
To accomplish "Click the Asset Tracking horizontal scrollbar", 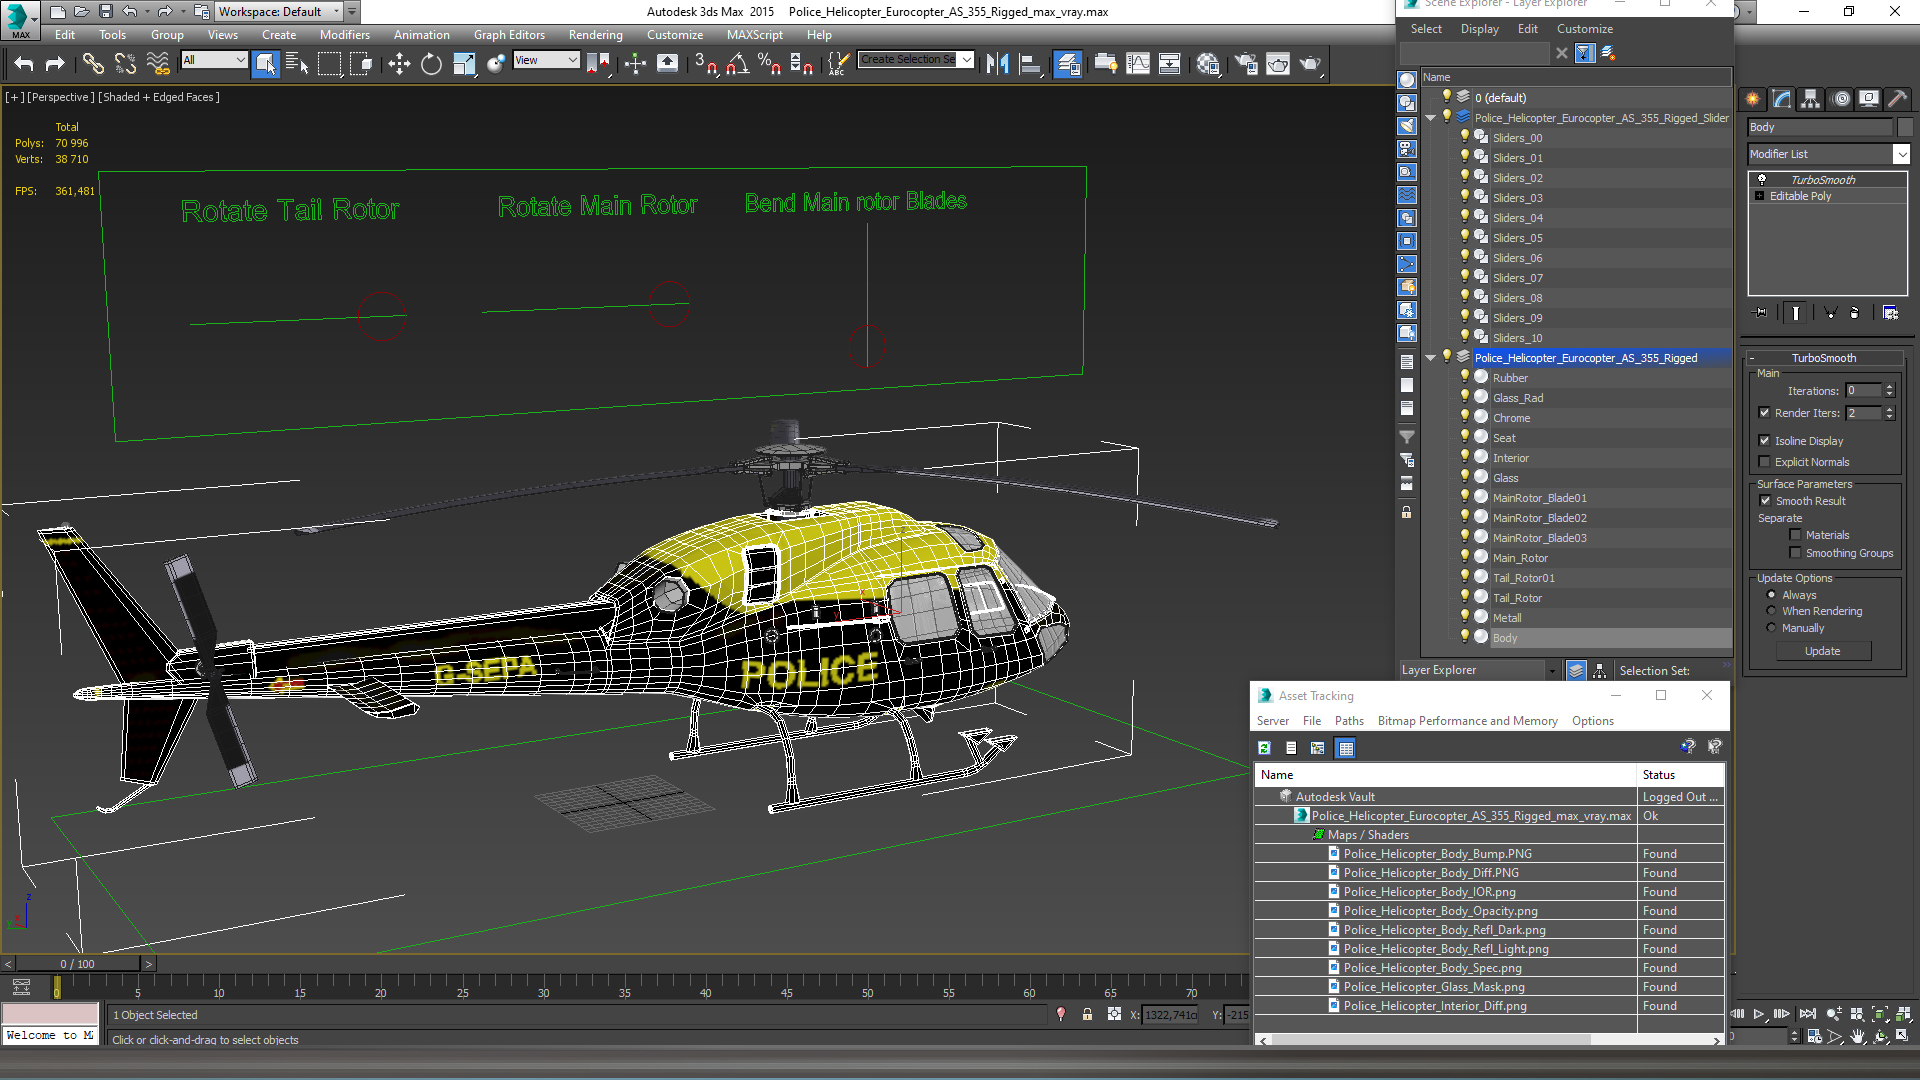I will point(1430,1040).
